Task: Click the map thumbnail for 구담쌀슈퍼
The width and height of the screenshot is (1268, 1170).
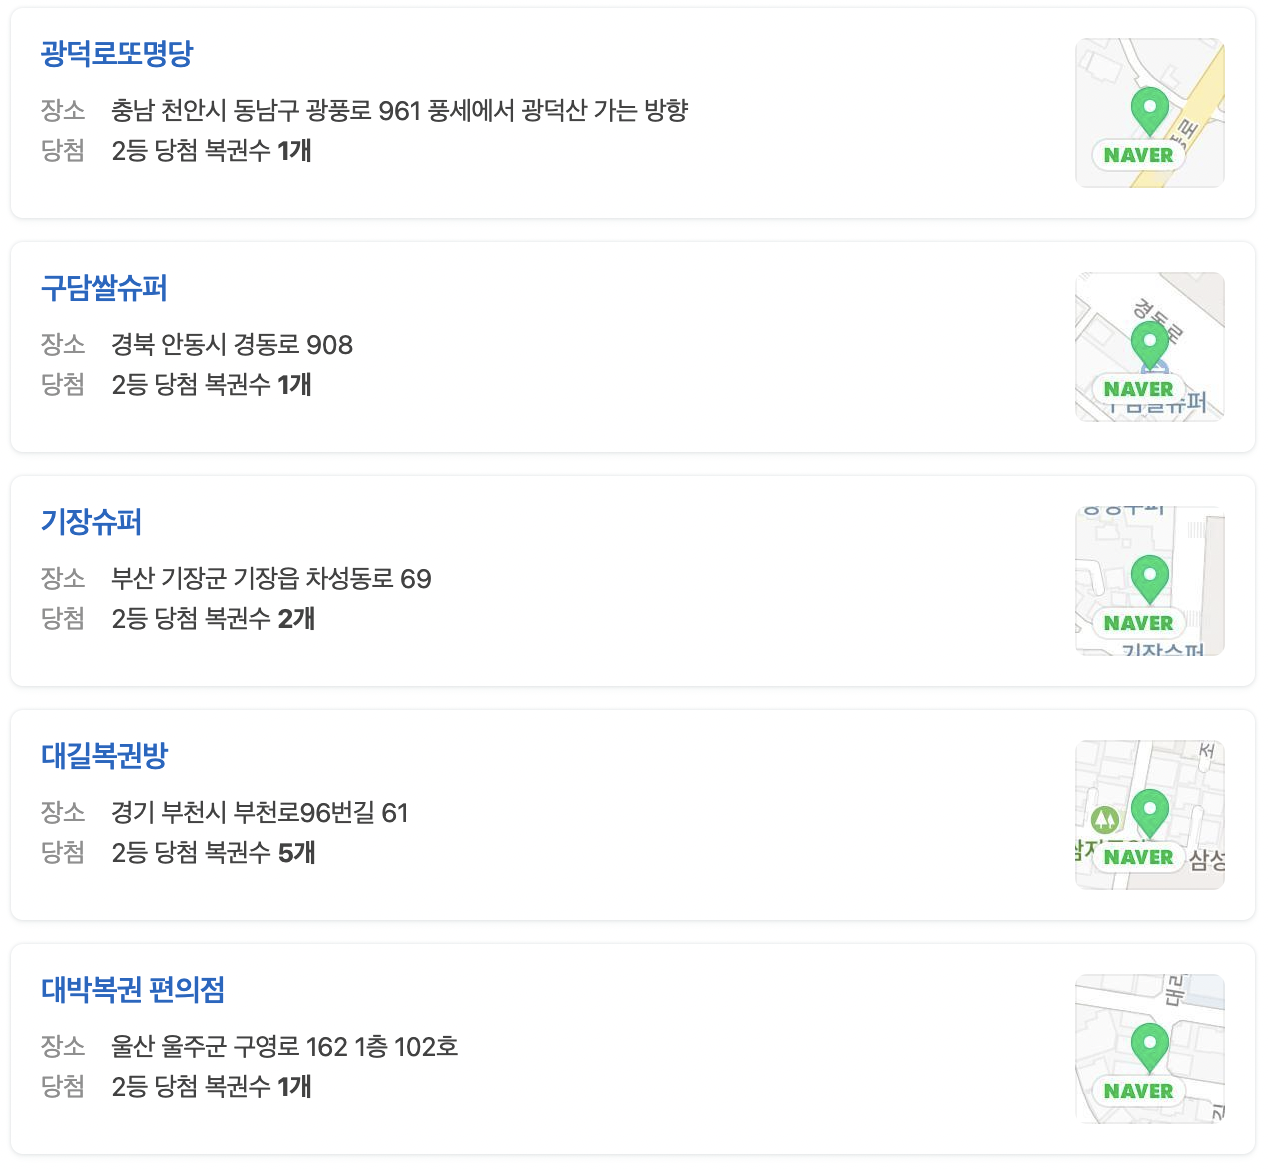Action: (1150, 347)
